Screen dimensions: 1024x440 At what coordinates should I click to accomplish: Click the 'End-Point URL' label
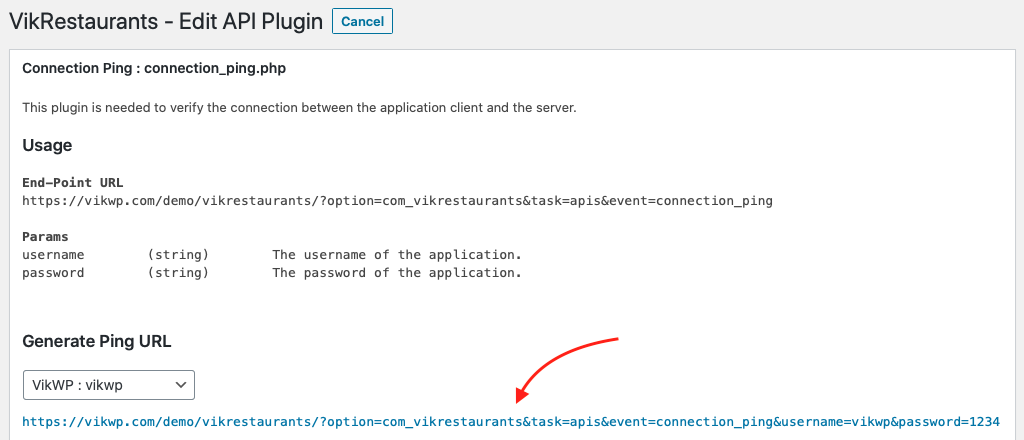click(x=72, y=182)
